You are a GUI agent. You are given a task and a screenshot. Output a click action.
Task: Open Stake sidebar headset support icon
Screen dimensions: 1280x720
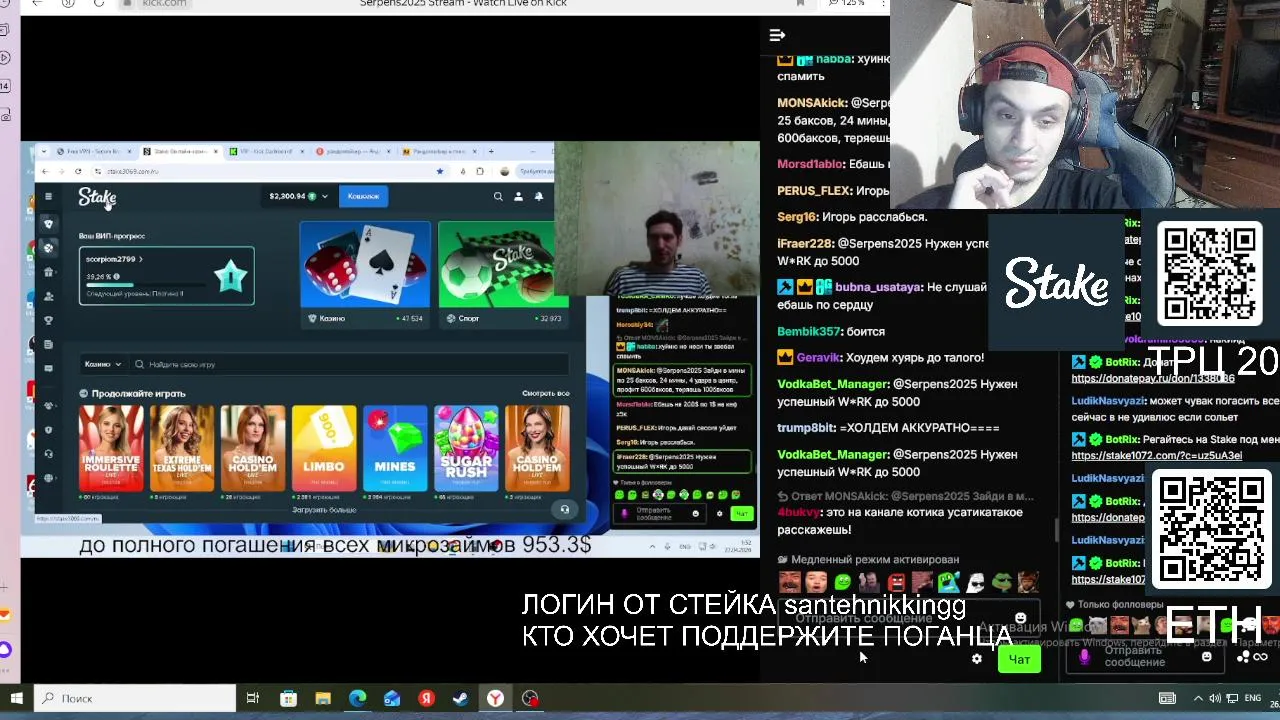(48, 454)
